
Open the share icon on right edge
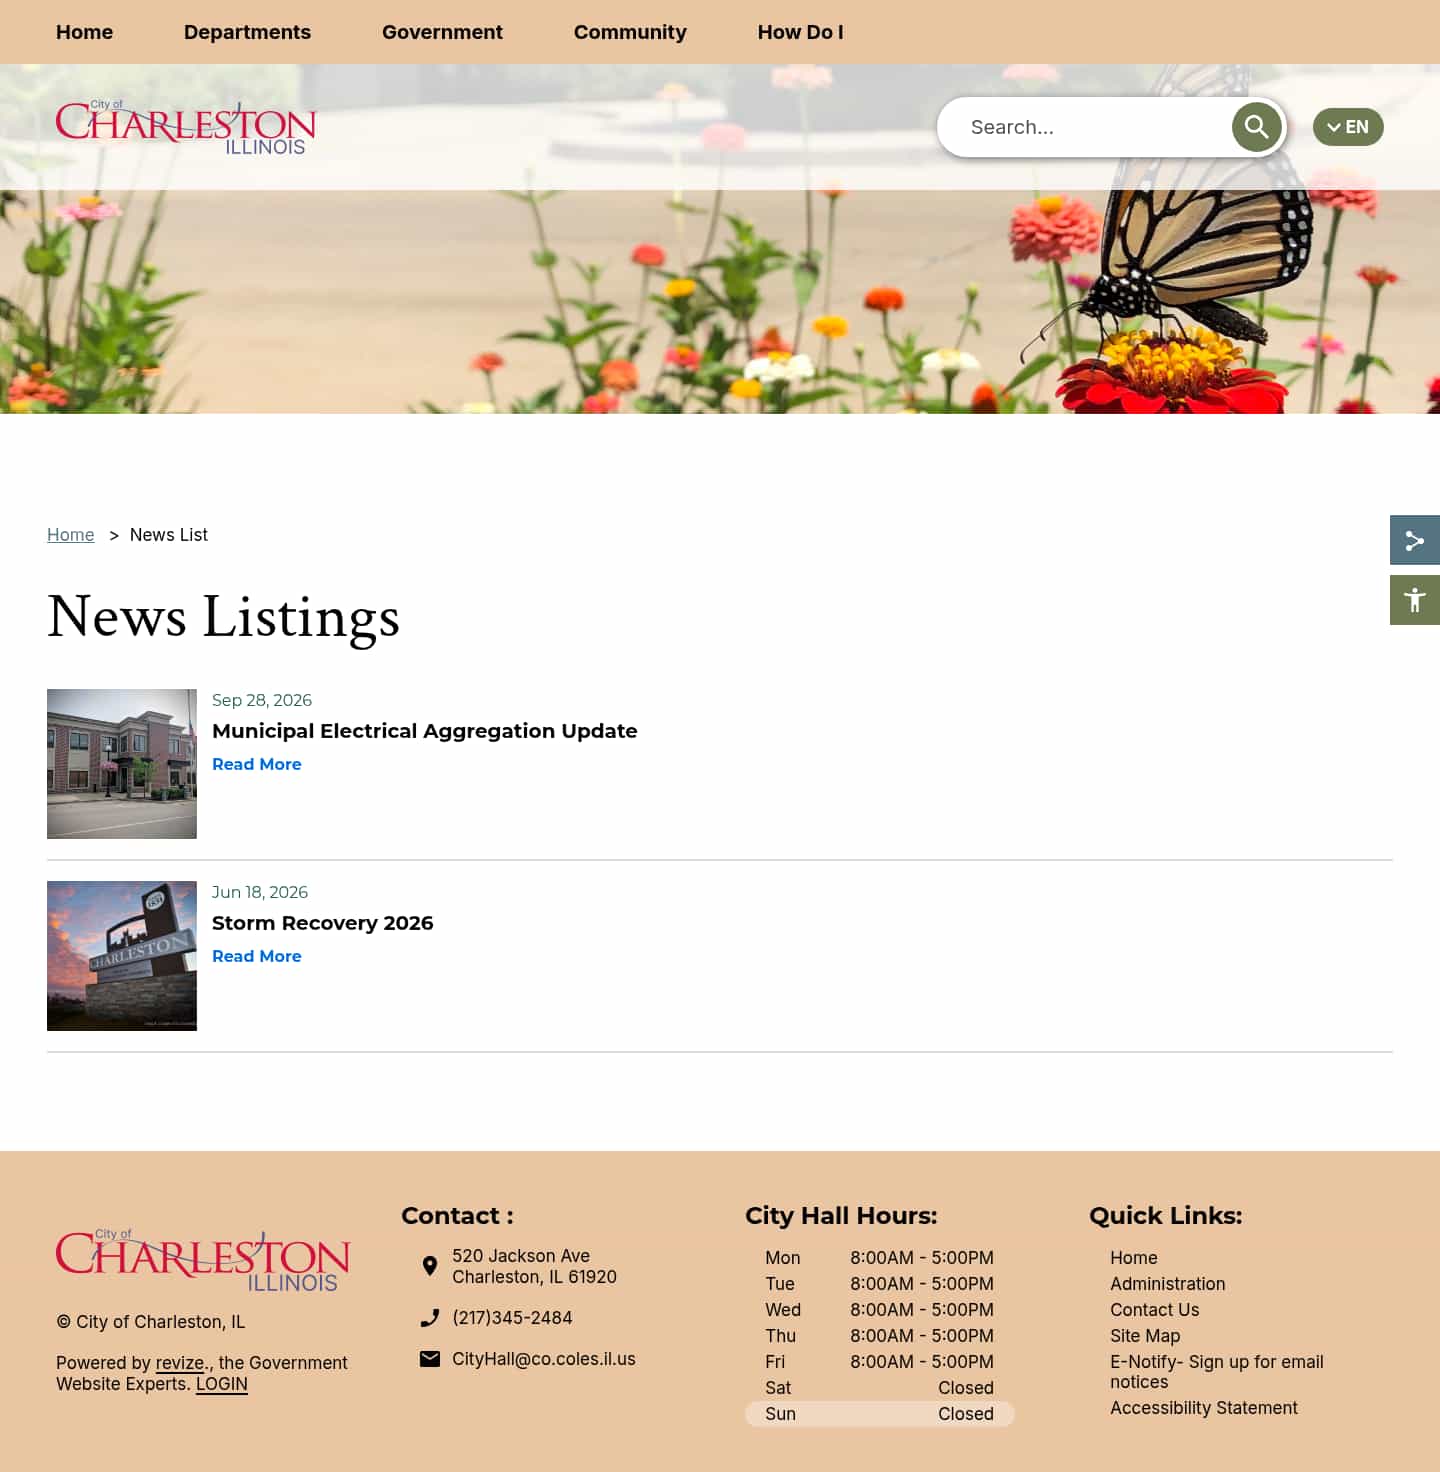(x=1415, y=540)
